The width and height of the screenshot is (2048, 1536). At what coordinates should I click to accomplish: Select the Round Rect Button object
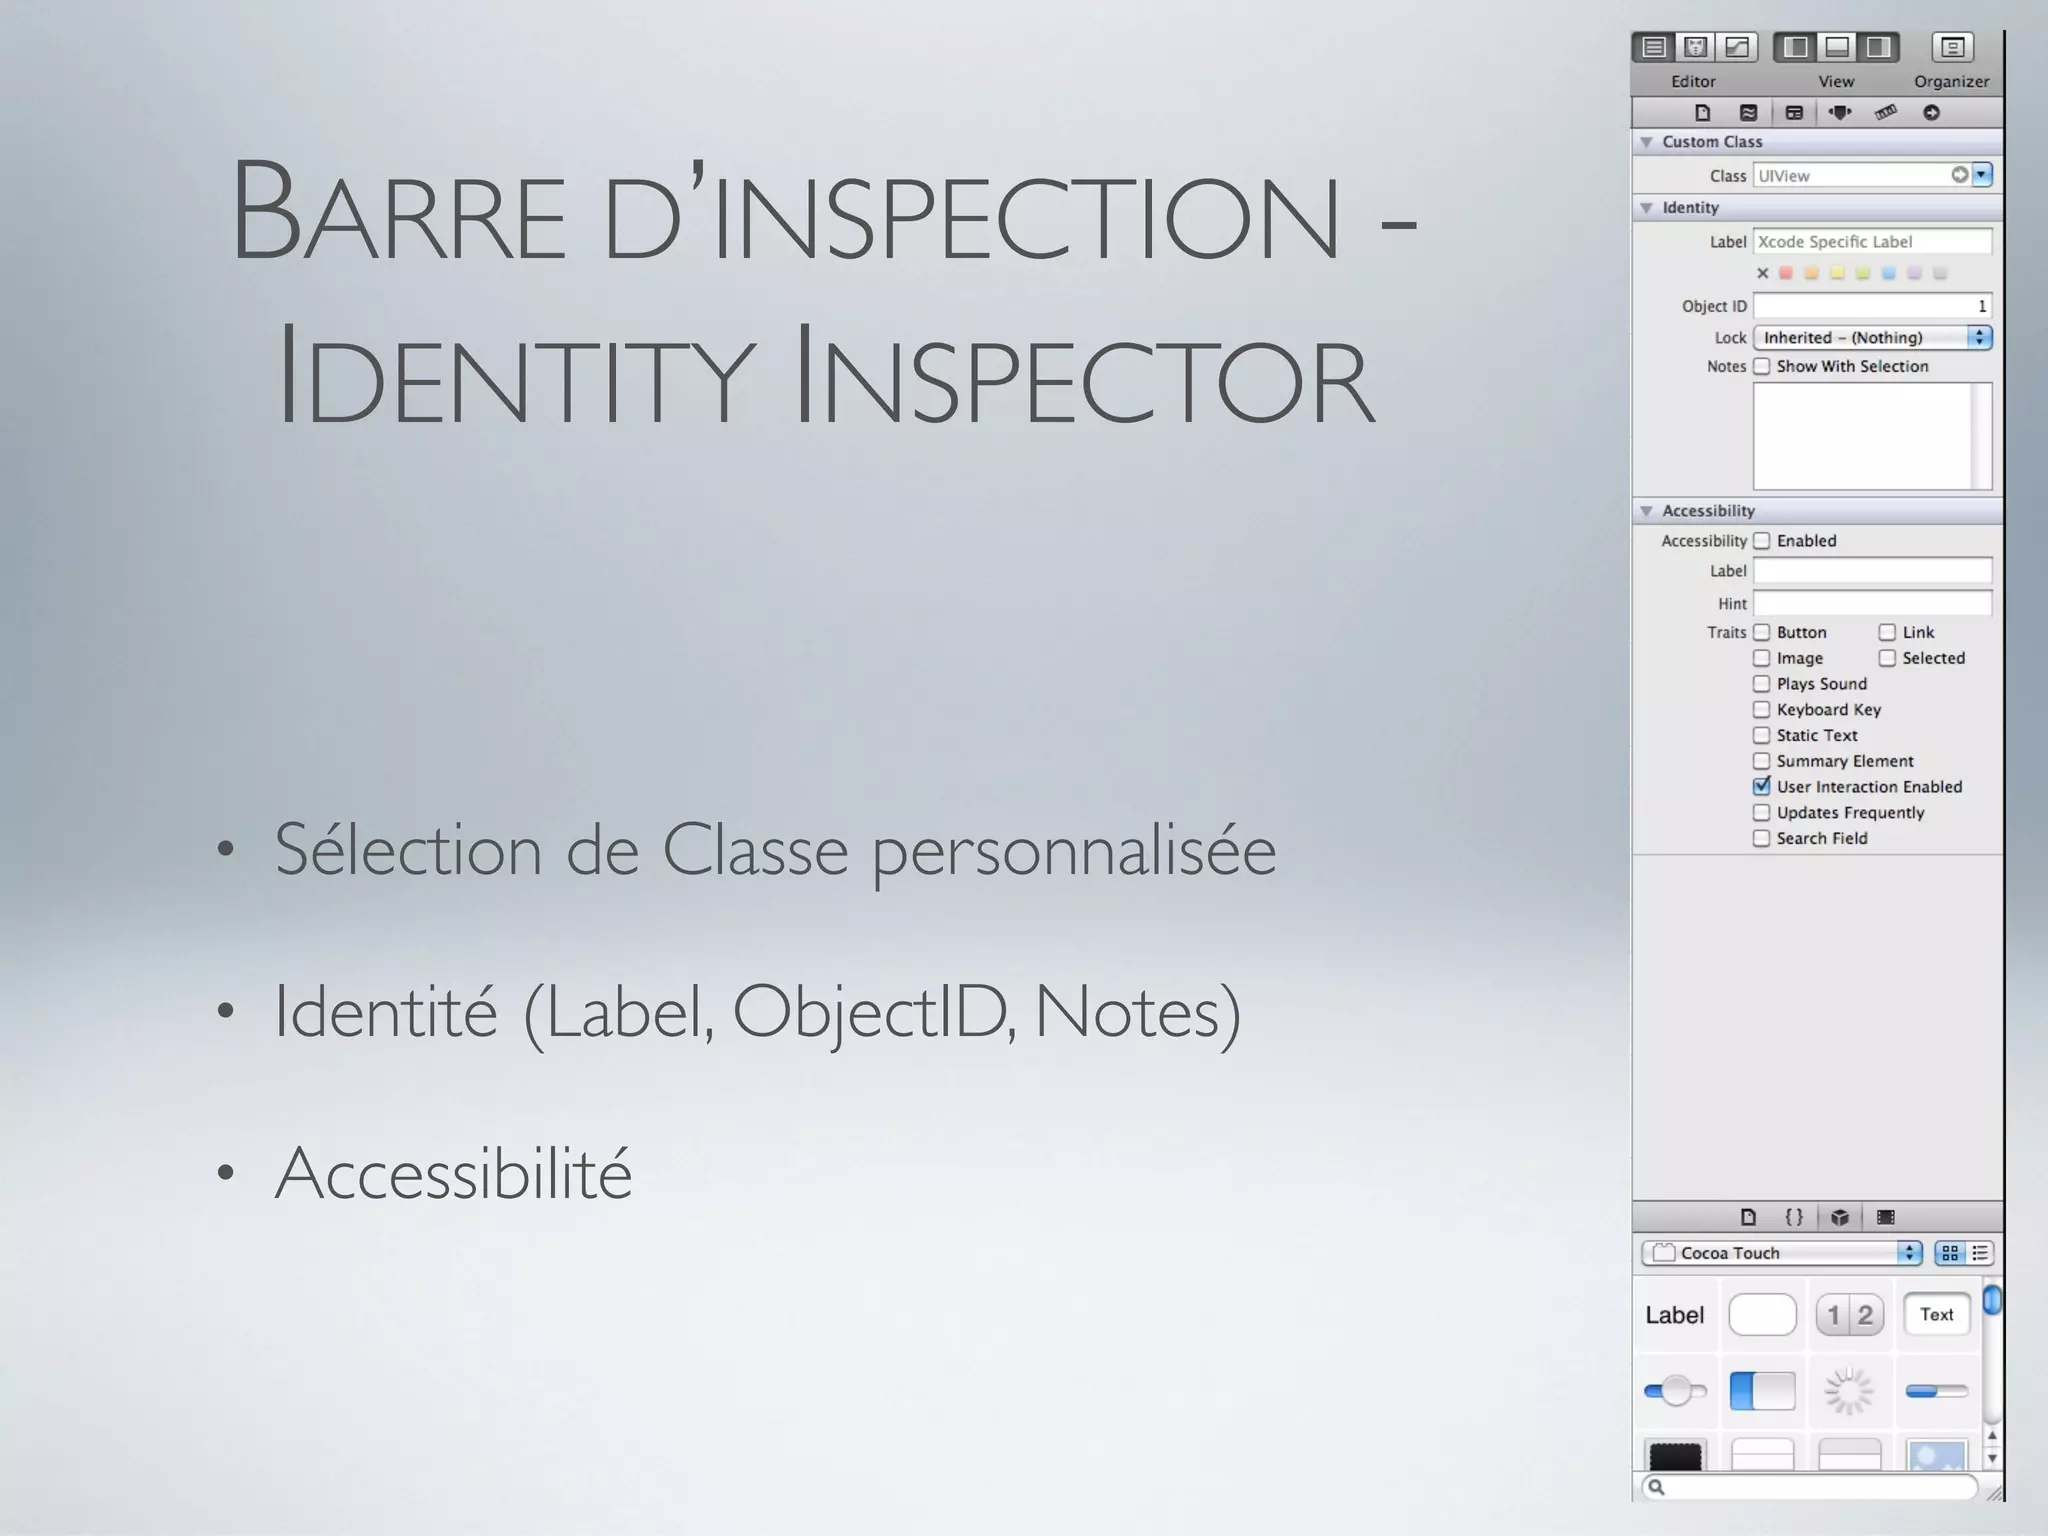1762,1315
